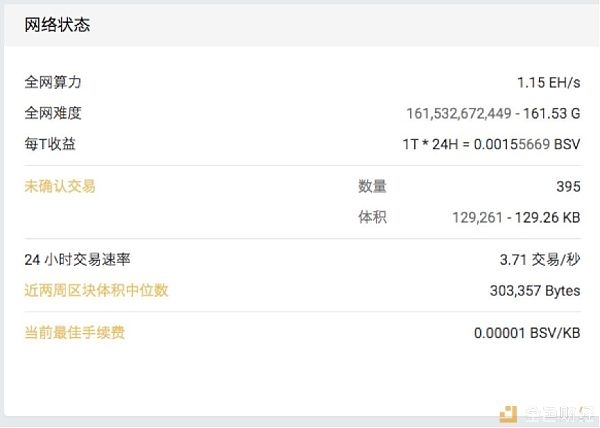Image resolution: width=600 pixels, height=428 pixels.
Task: Click the 近两周区块体积中位数 link
Action: tap(96, 290)
